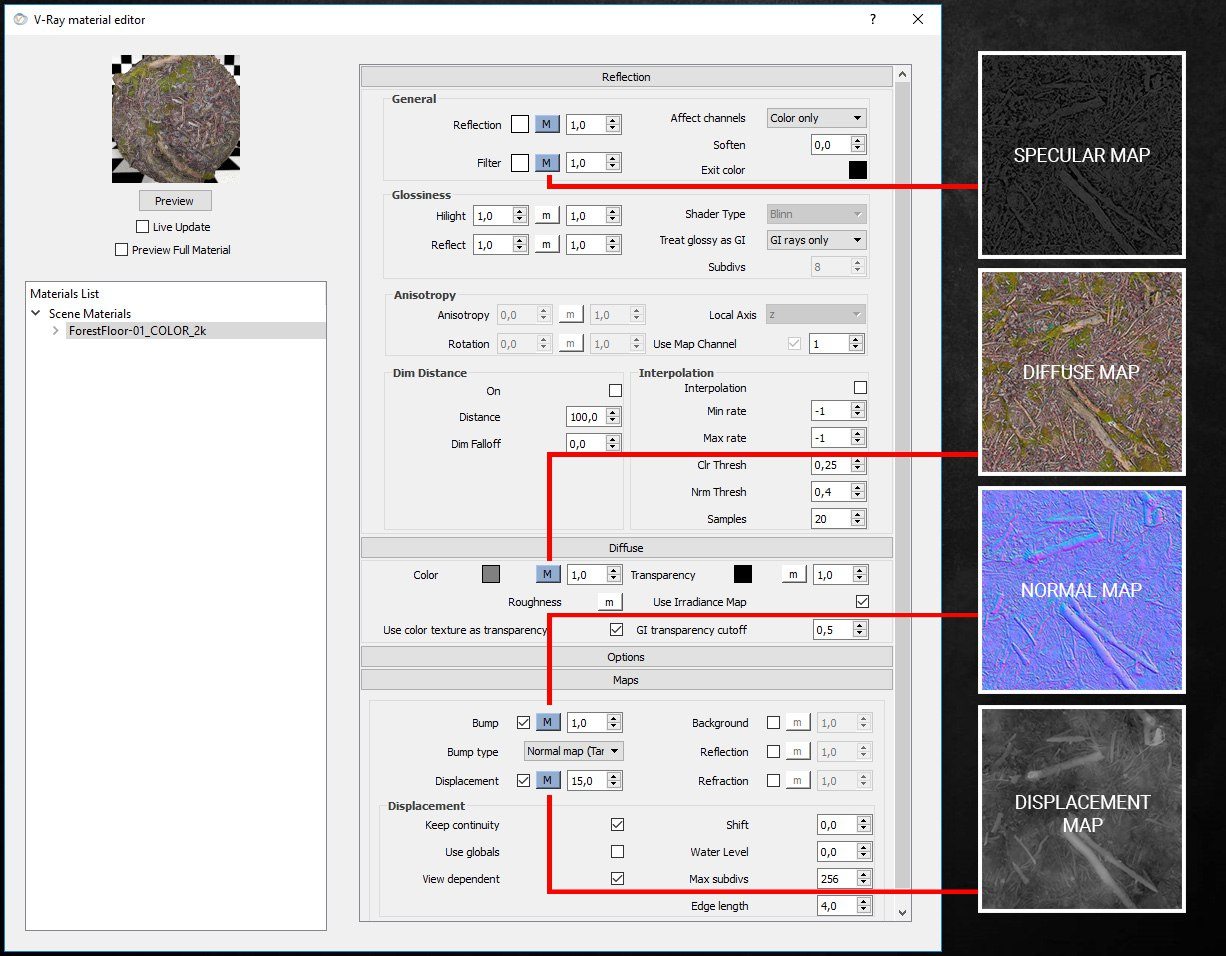Enable Preview Full Material checkbox
Image resolution: width=1226 pixels, height=956 pixels.
[x=122, y=250]
